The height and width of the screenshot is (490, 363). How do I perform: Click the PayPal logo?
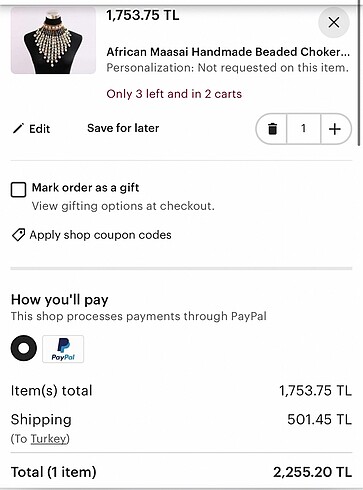[x=63, y=349]
